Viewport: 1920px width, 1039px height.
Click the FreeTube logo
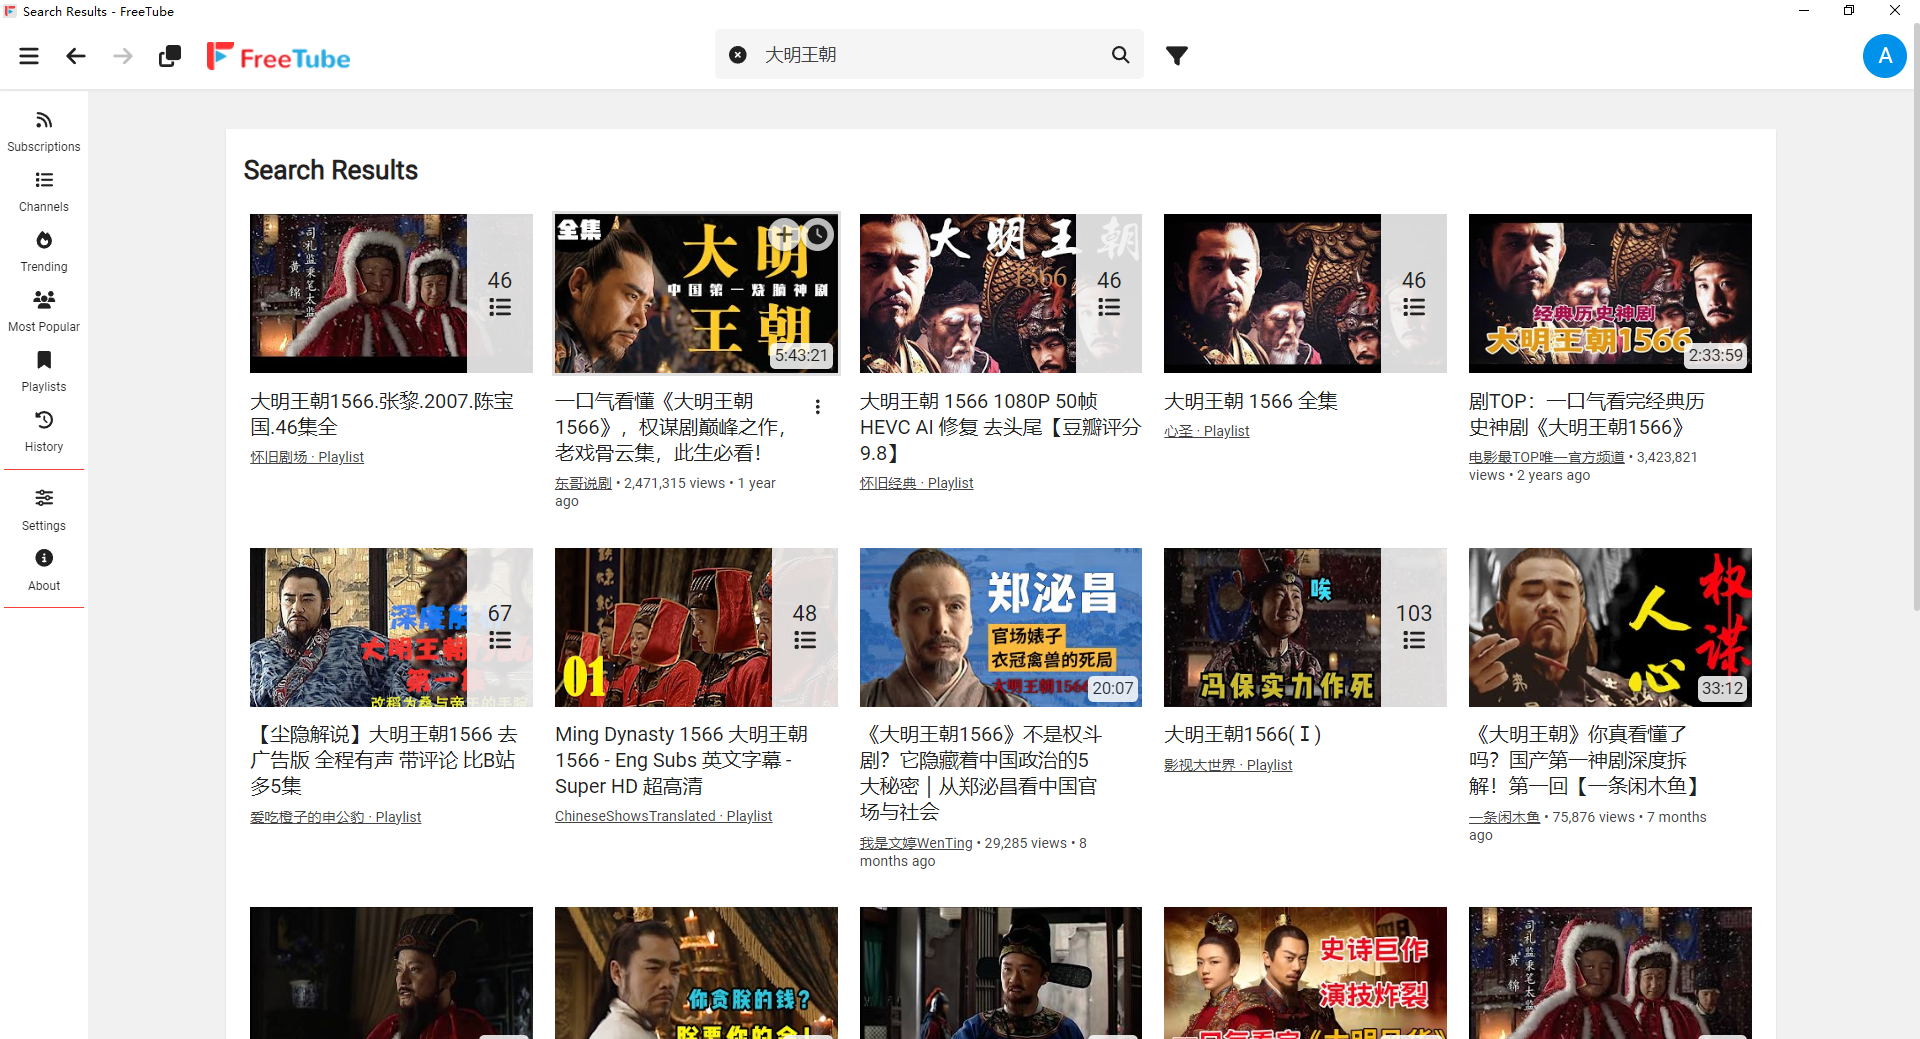pyautogui.click(x=278, y=57)
